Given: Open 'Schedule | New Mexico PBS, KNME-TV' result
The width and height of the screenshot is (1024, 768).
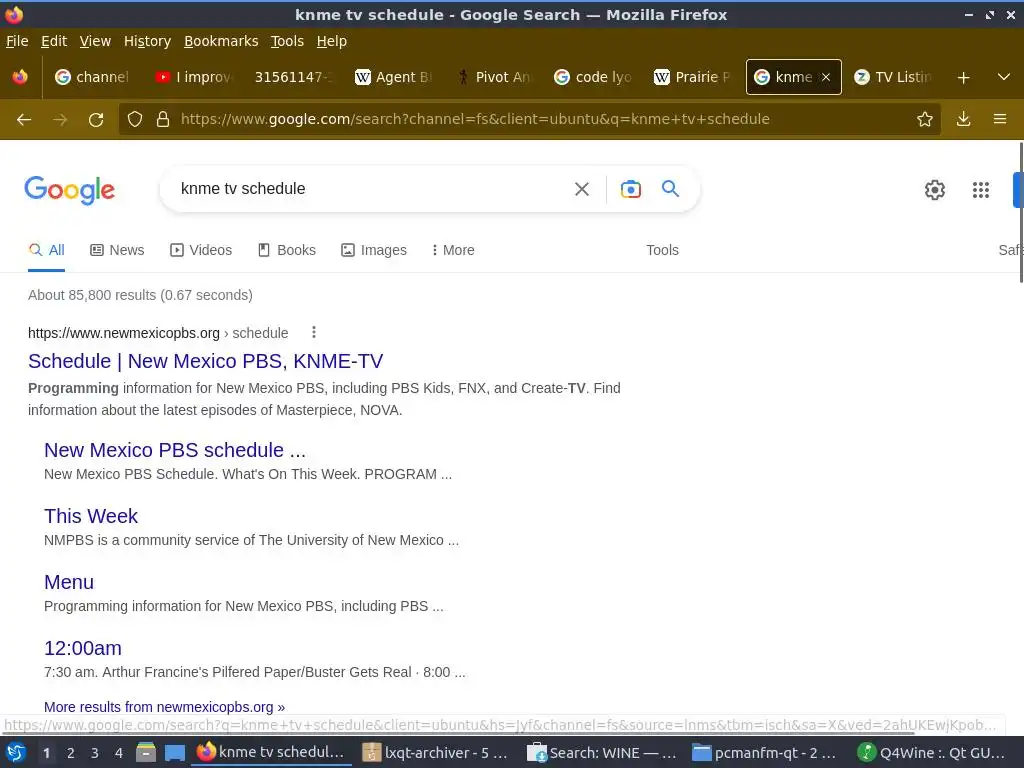Looking at the screenshot, I should pos(206,361).
